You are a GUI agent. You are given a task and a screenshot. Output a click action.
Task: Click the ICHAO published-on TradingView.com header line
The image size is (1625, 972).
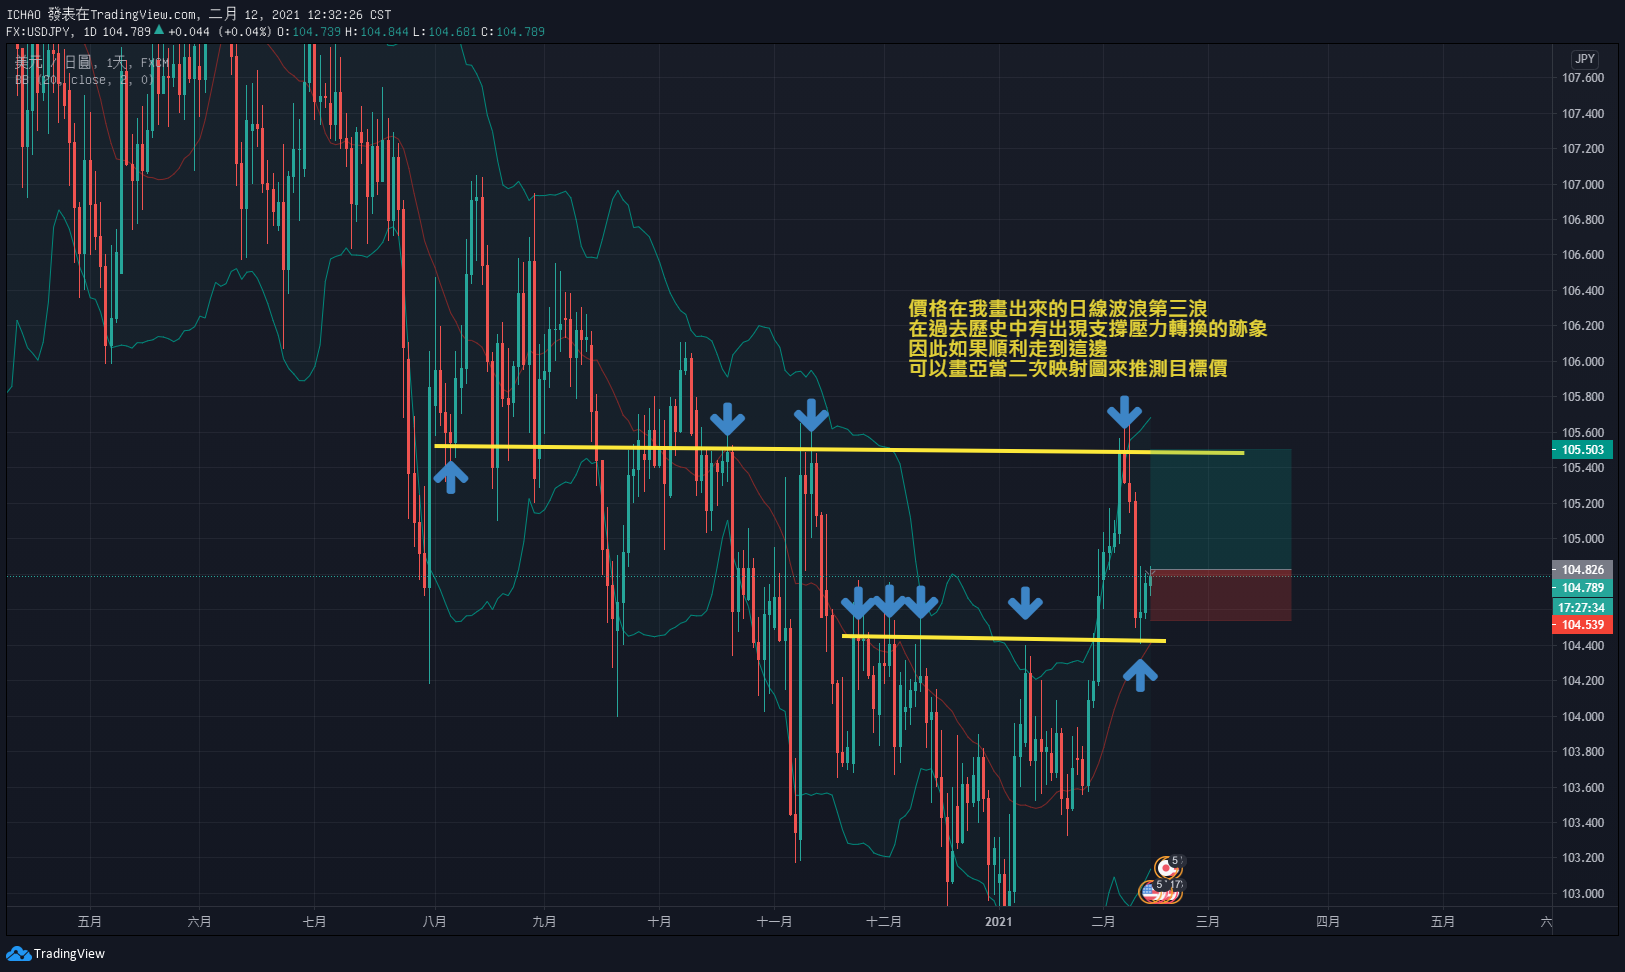pos(199,14)
